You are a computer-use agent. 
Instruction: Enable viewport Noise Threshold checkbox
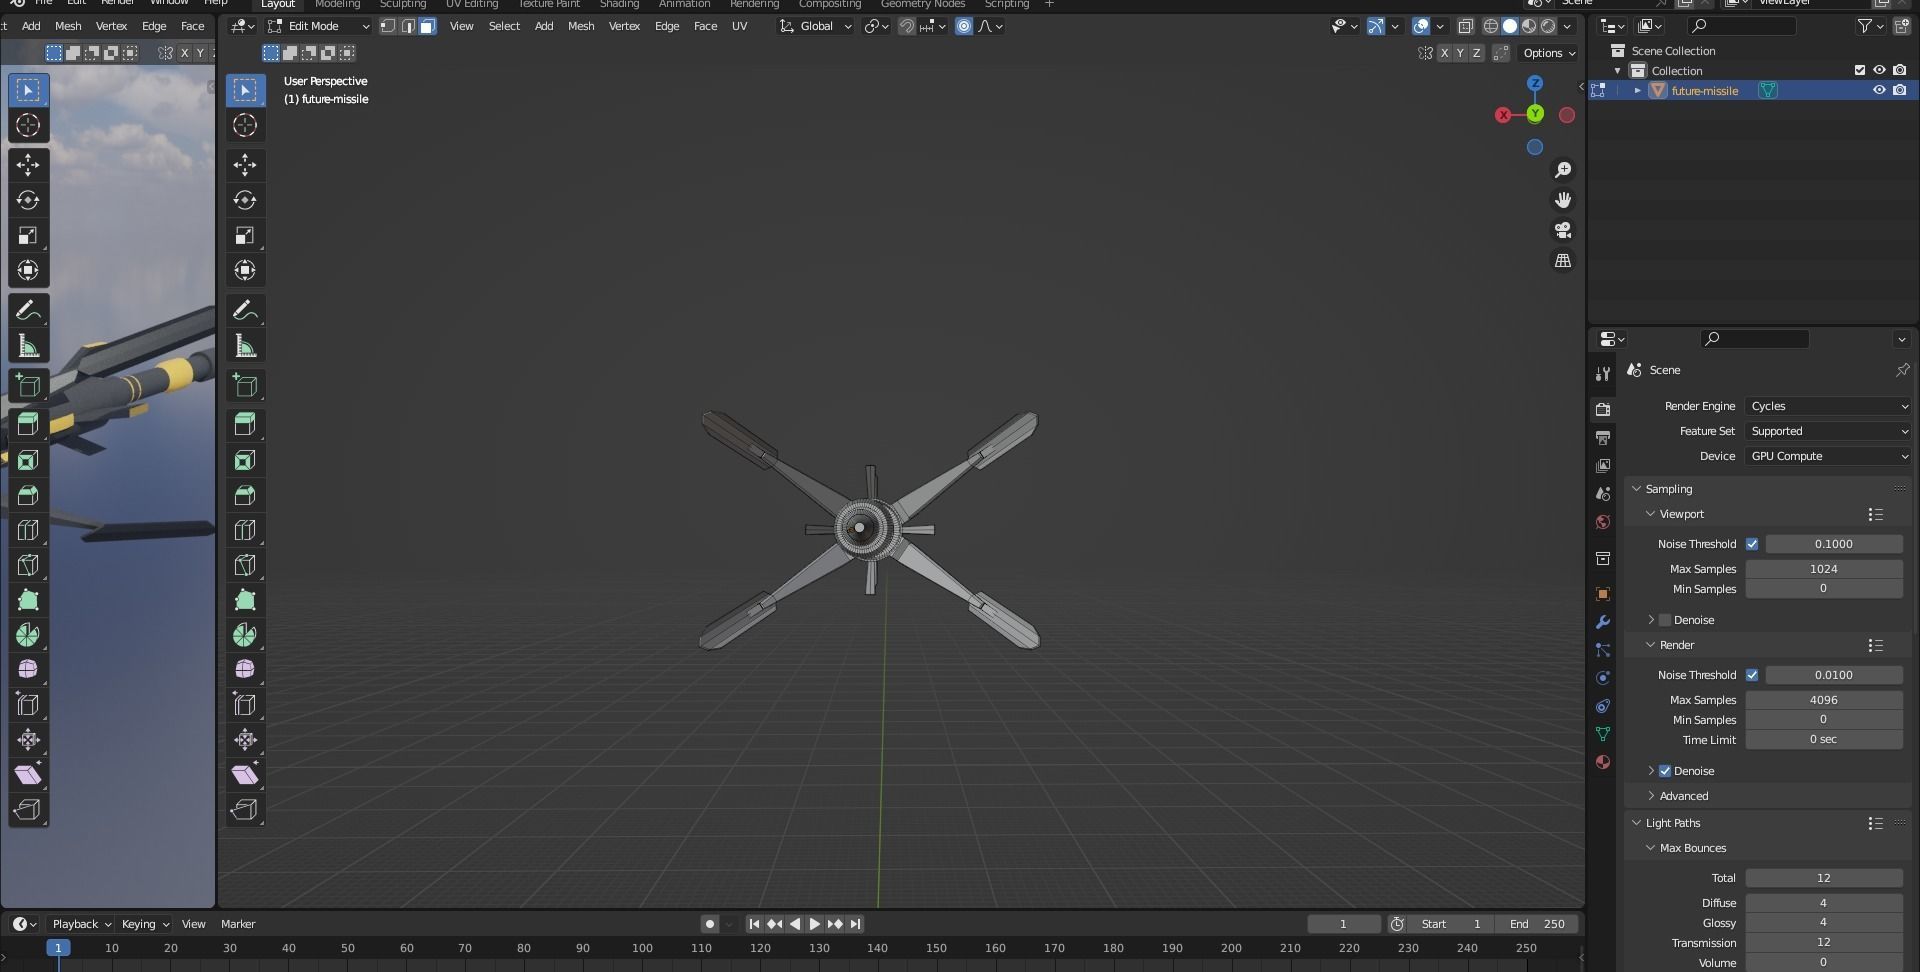pos(1752,544)
